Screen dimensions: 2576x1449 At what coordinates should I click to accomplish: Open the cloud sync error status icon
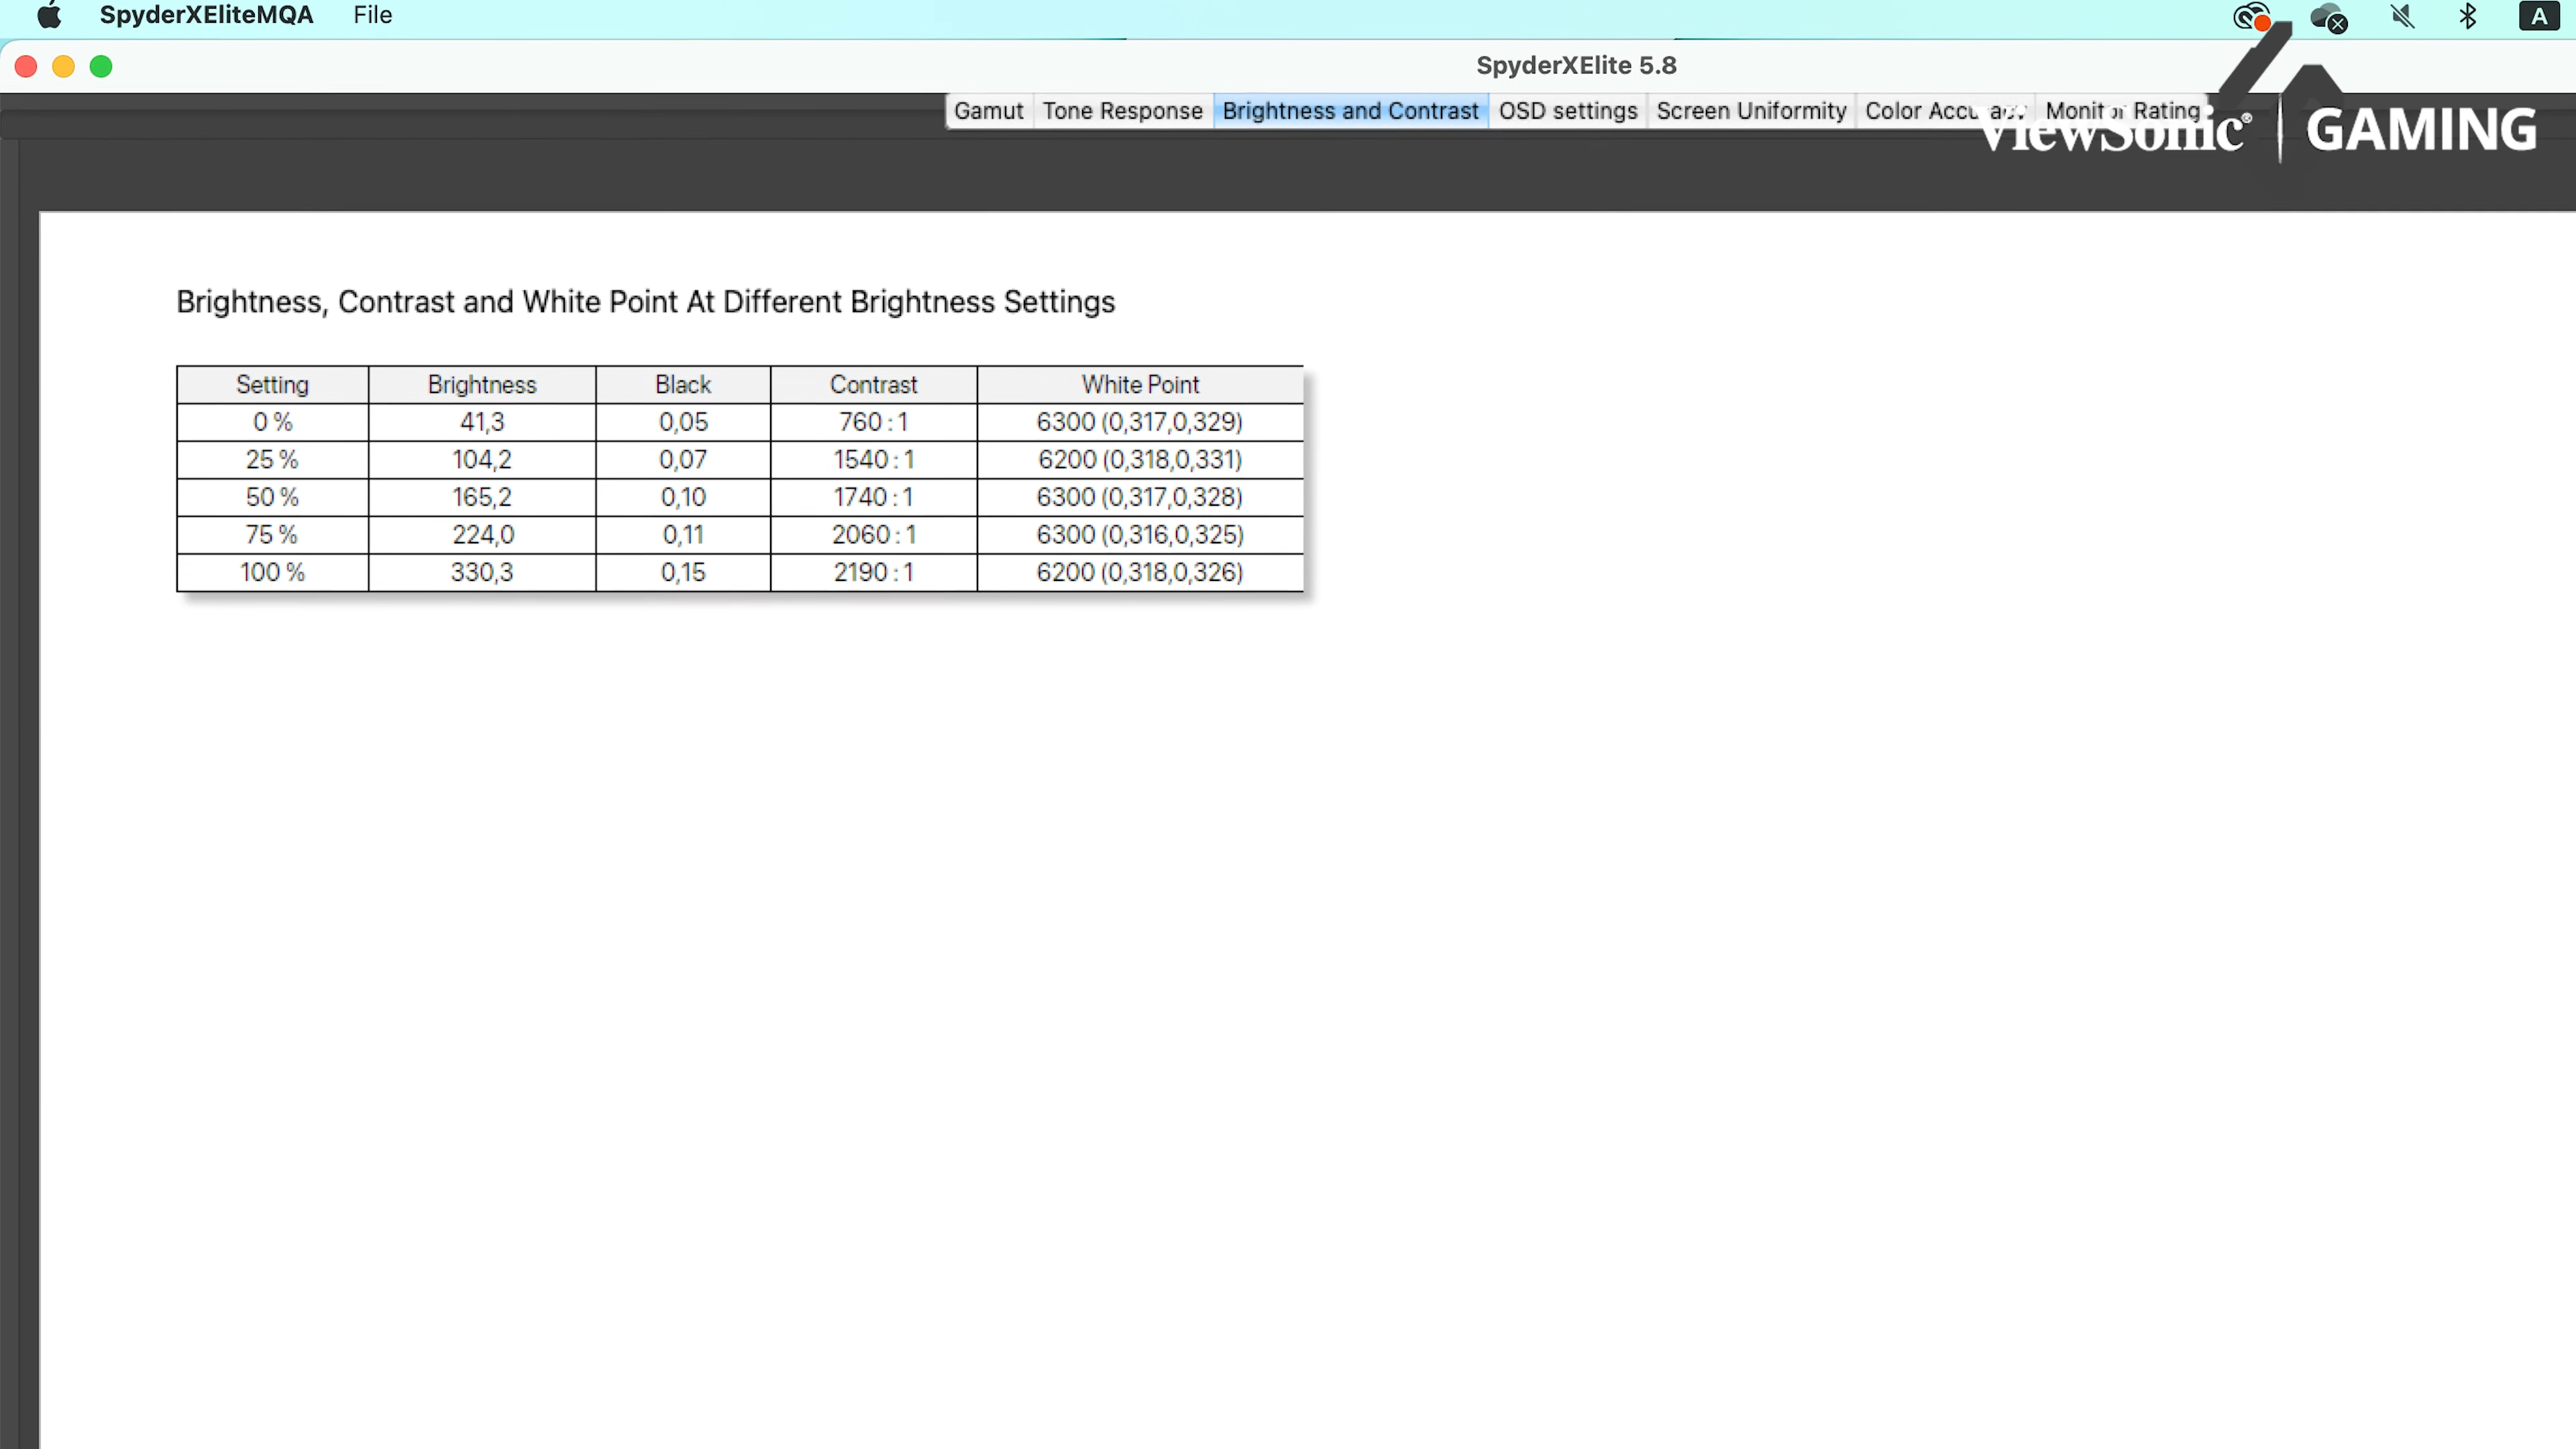pyautogui.click(x=2328, y=17)
